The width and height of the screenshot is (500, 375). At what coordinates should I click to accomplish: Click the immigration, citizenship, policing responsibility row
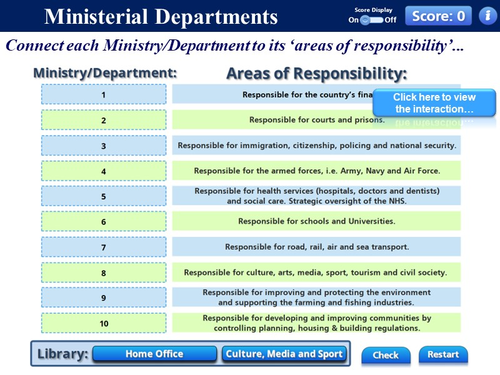pyautogui.click(x=316, y=145)
